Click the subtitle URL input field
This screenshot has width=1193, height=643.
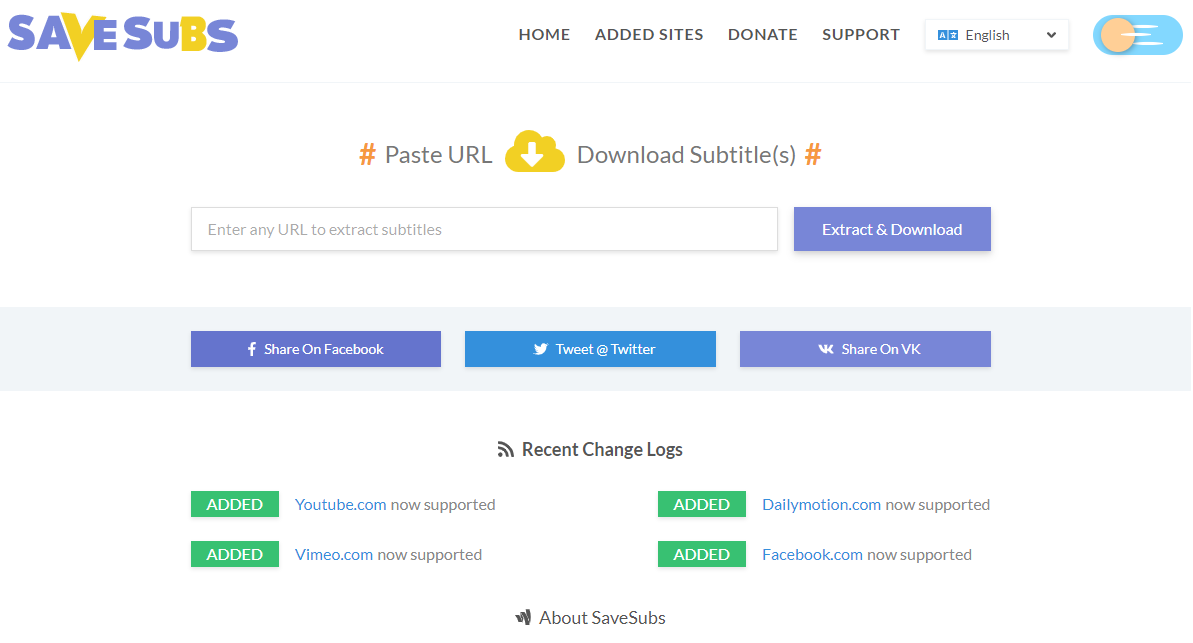coord(484,229)
